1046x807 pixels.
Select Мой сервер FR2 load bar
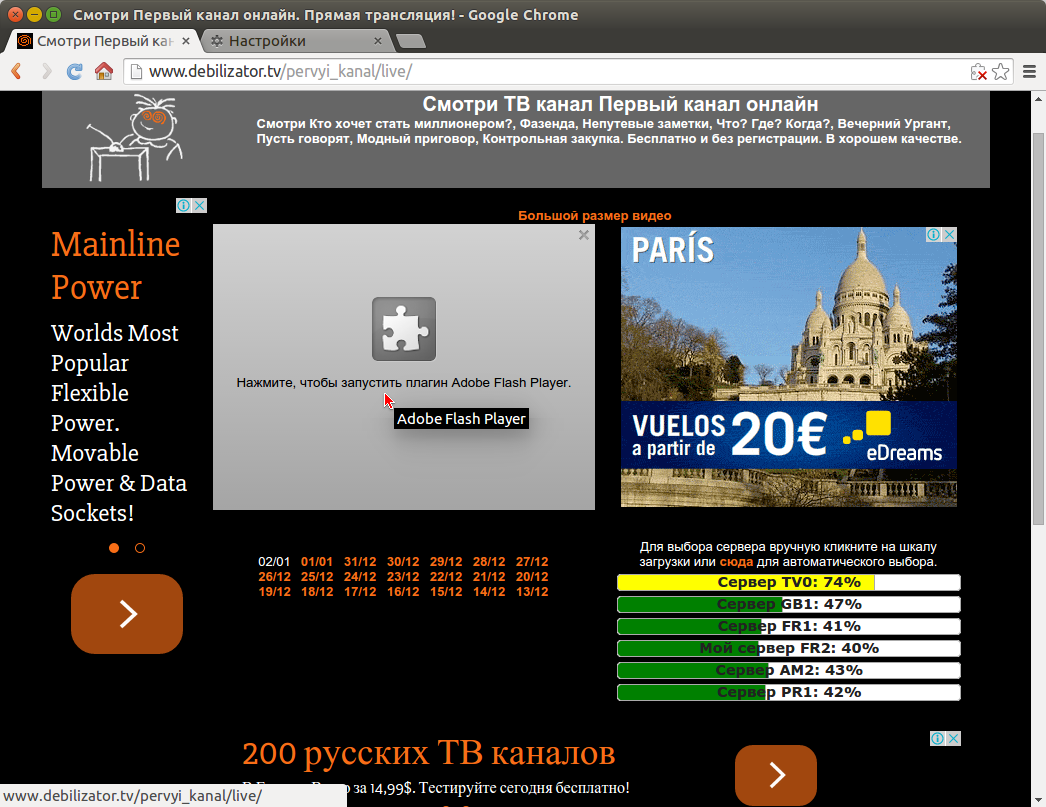pyautogui.click(x=789, y=648)
